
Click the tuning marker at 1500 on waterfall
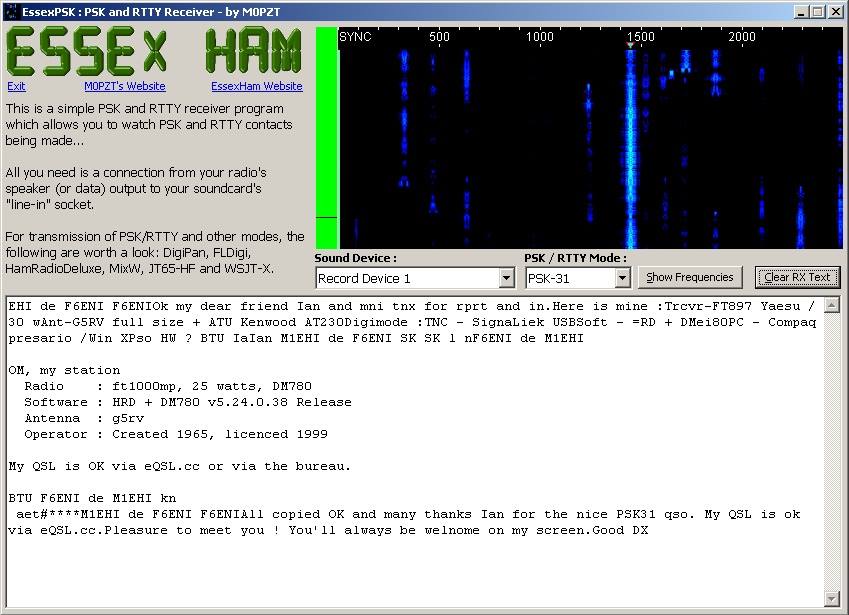click(630, 45)
